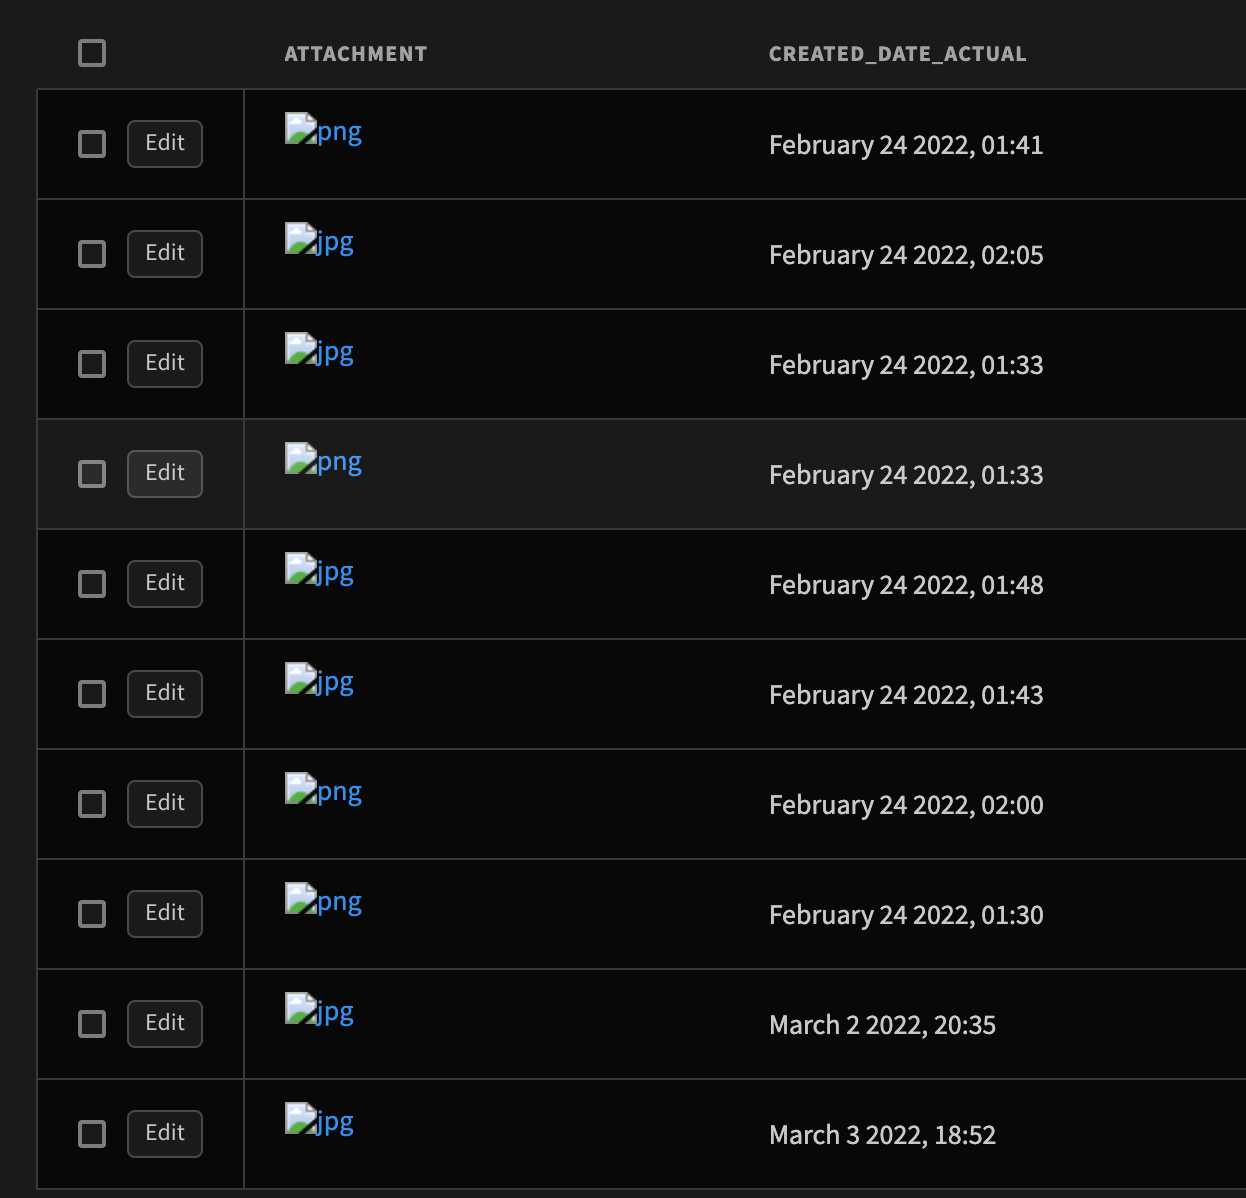The image size is (1246, 1198).
Task: Check the March 3 2022 row checkbox
Action: pyautogui.click(x=92, y=1134)
